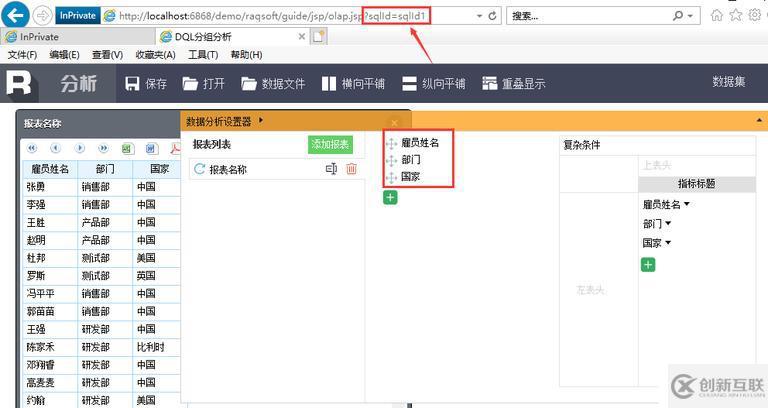
Task: Click the move handle beside 雇员姓名 field
Action: pos(391,143)
